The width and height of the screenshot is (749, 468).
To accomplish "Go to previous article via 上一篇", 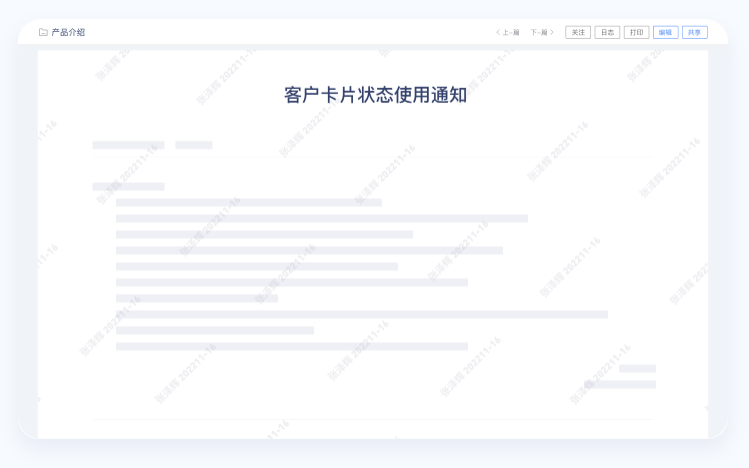I will pos(508,32).
